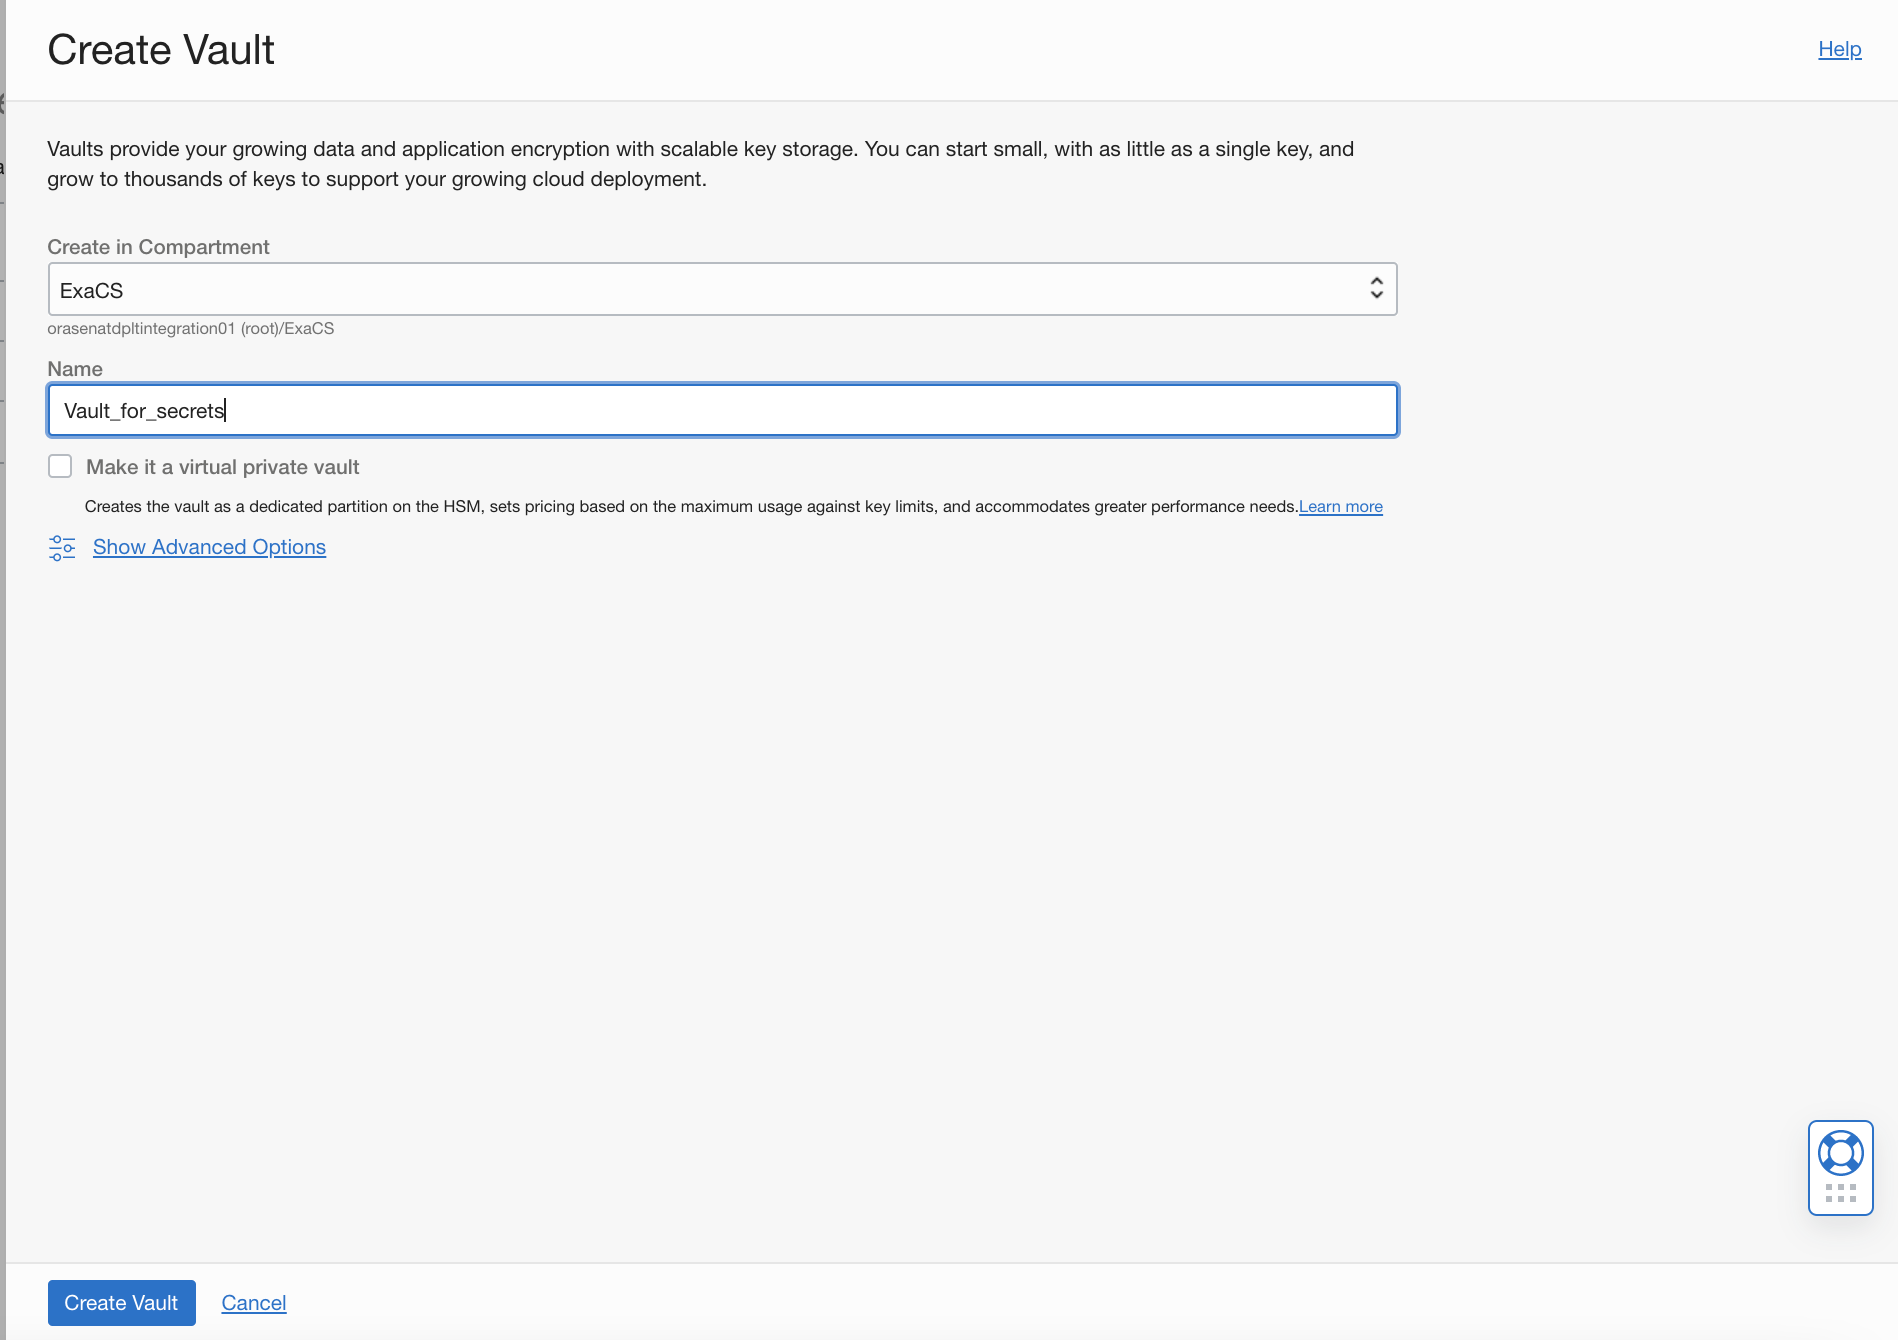Viewport: 1898px width, 1340px height.
Task: Click the up-down arrows in compartment selector
Action: pyautogui.click(x=1376, y=289)
